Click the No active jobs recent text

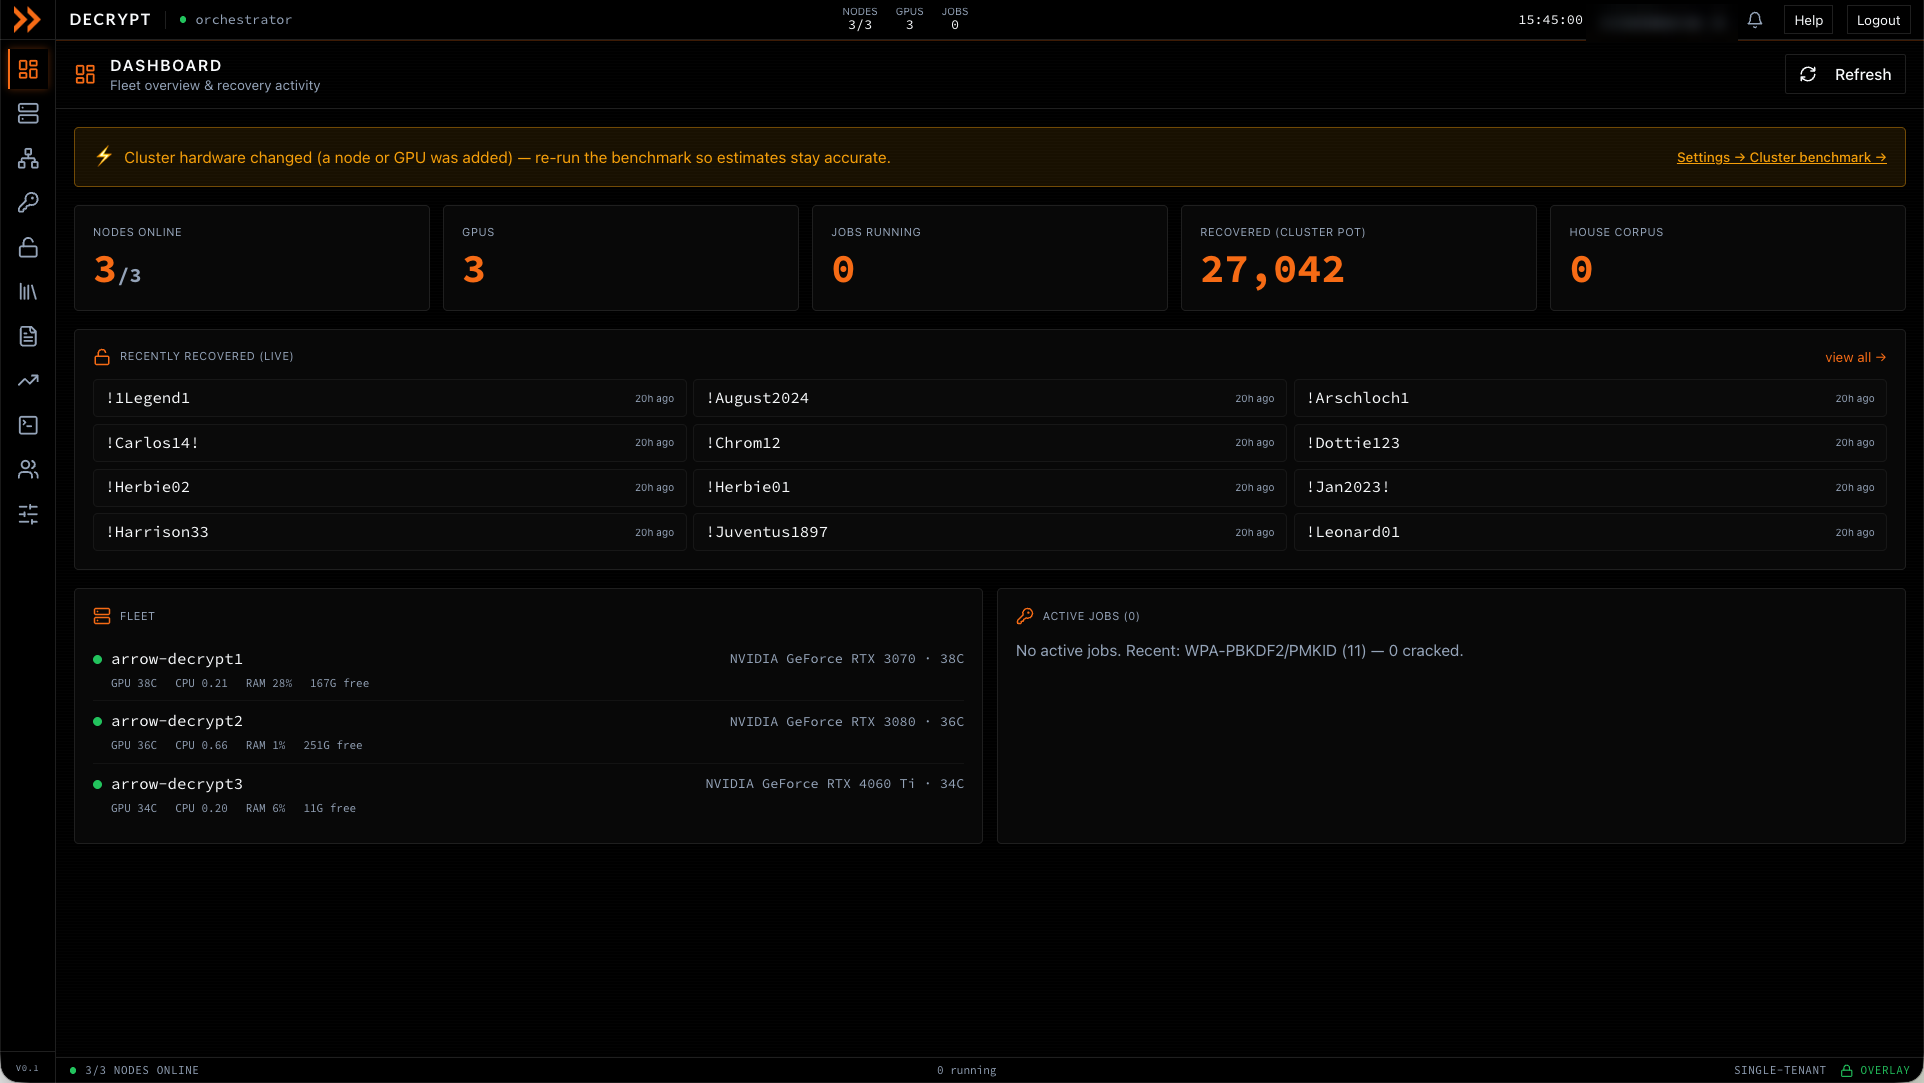(1239, 651)
